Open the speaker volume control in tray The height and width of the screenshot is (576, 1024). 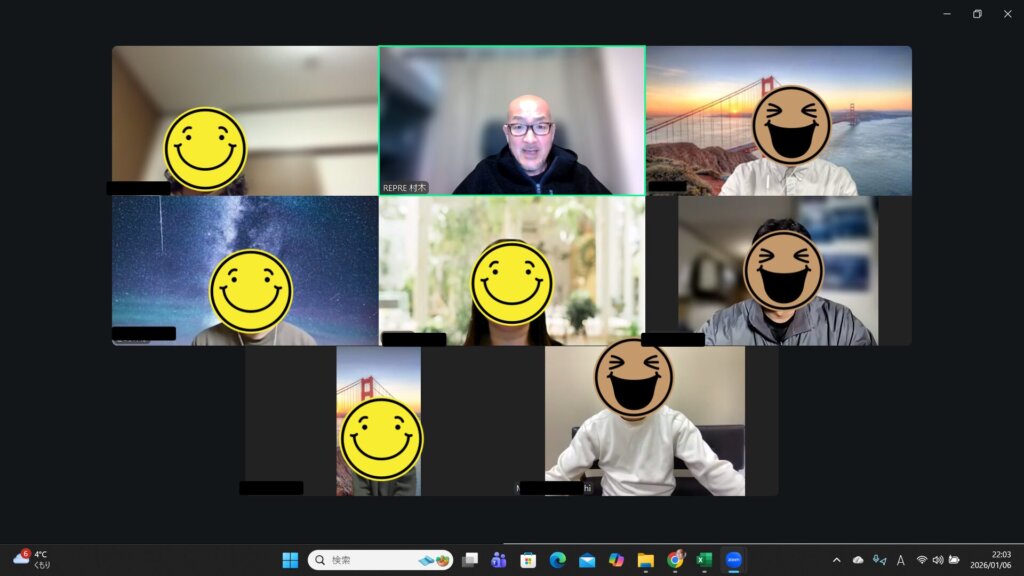(938, 560)
